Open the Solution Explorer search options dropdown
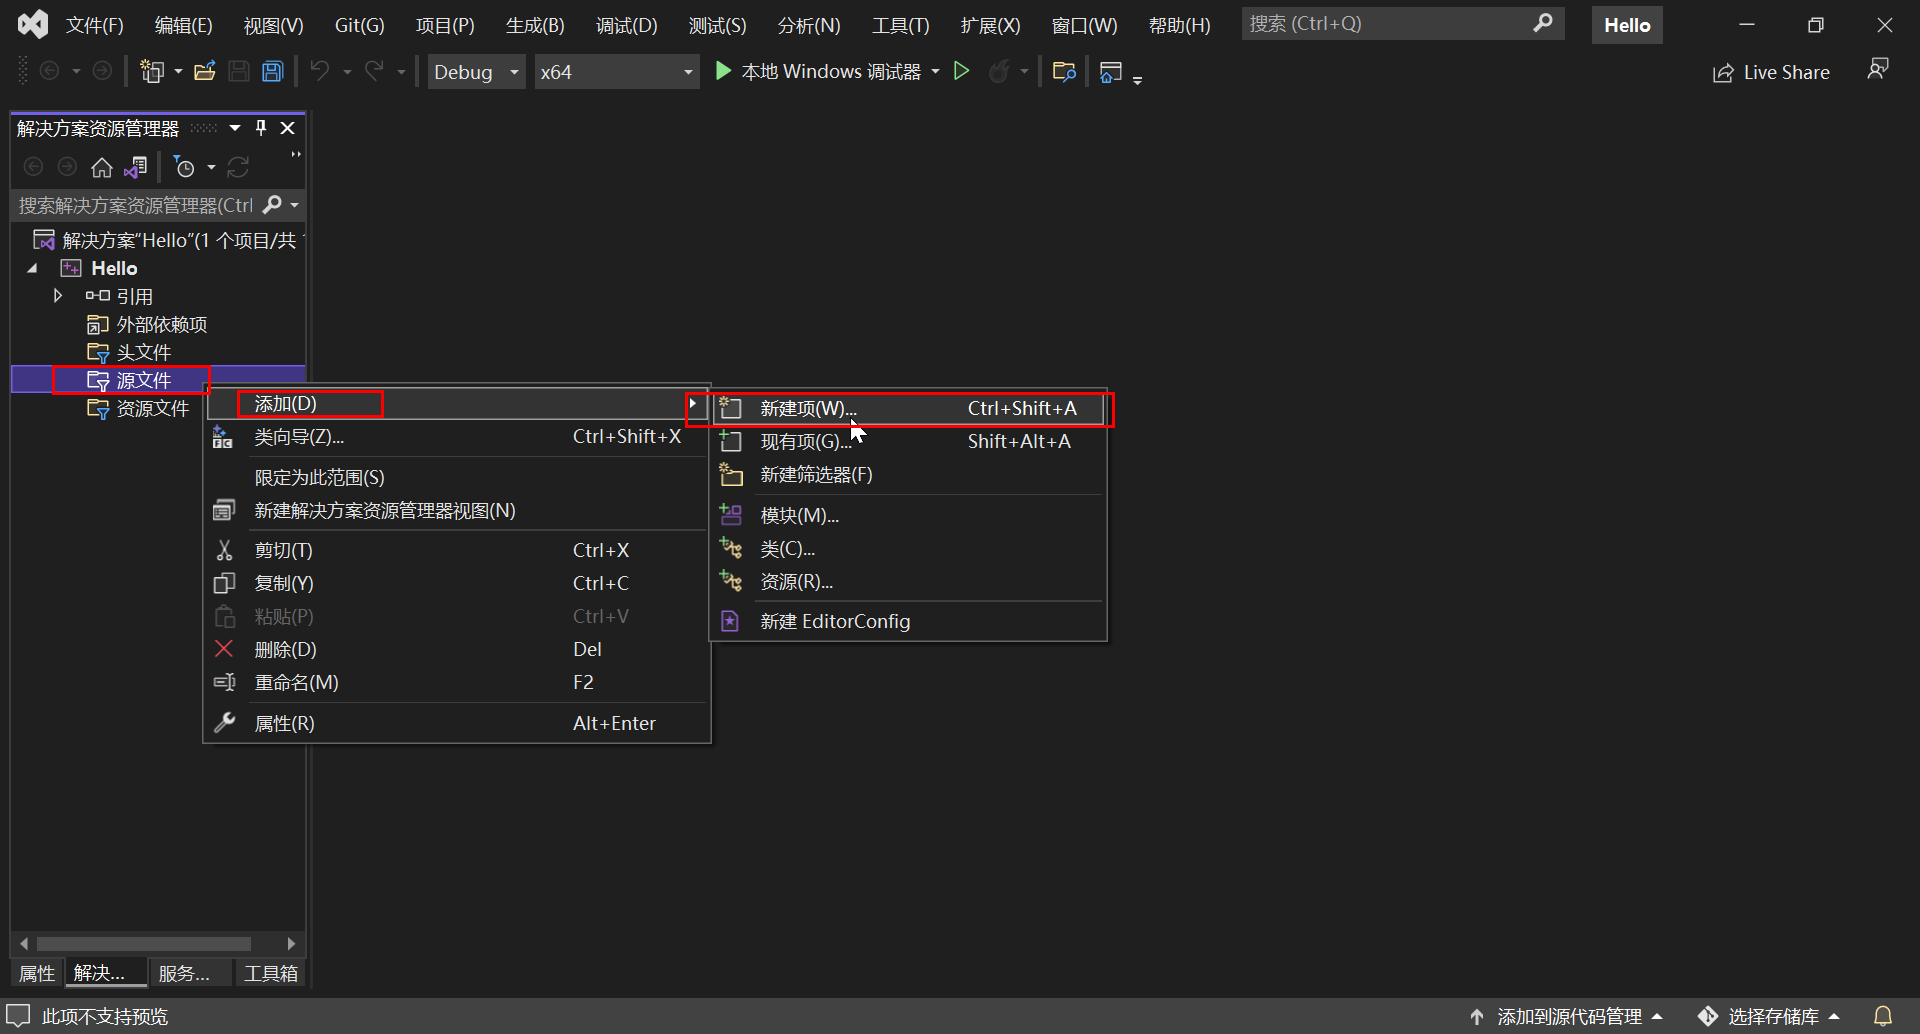The height and width of the screenshot is (1034, 1920). 294,205
